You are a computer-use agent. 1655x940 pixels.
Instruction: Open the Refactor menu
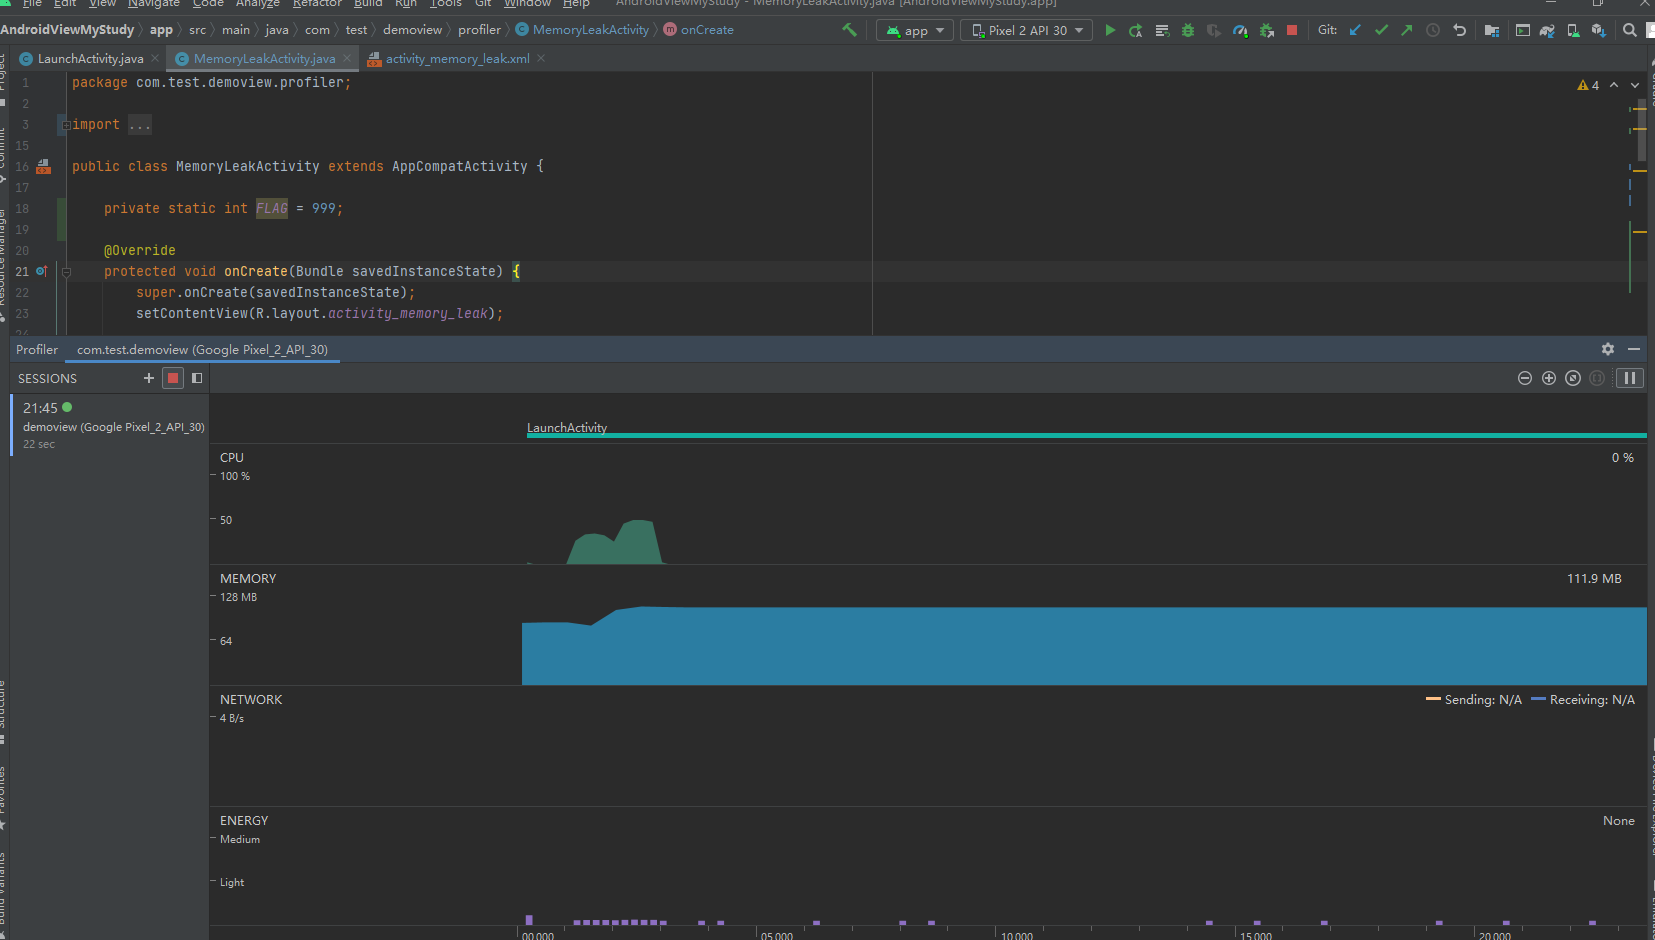pos(317,4)
